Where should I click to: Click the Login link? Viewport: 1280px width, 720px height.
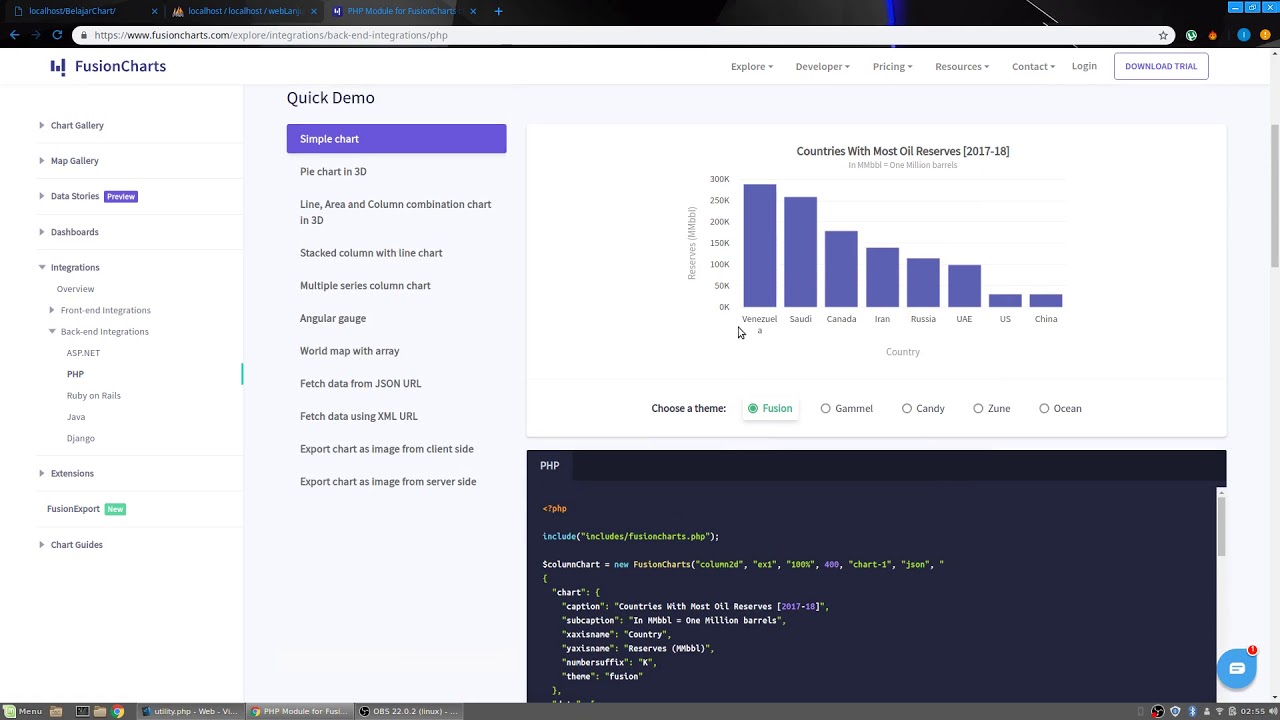pyautogui.click(x=1084, y=66)
